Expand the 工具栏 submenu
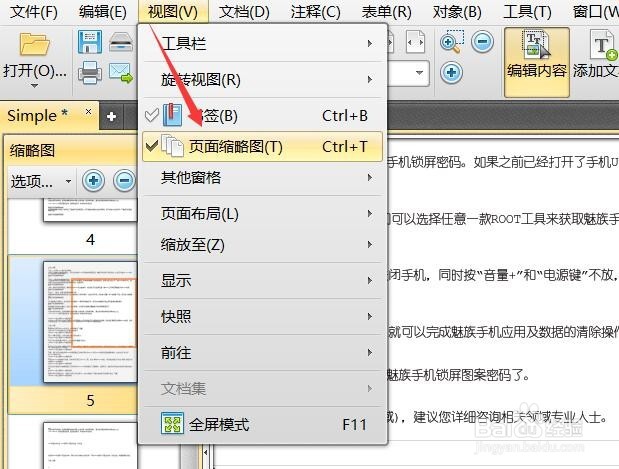The width and height of the screenshot is (619, 469). point(263,43)
